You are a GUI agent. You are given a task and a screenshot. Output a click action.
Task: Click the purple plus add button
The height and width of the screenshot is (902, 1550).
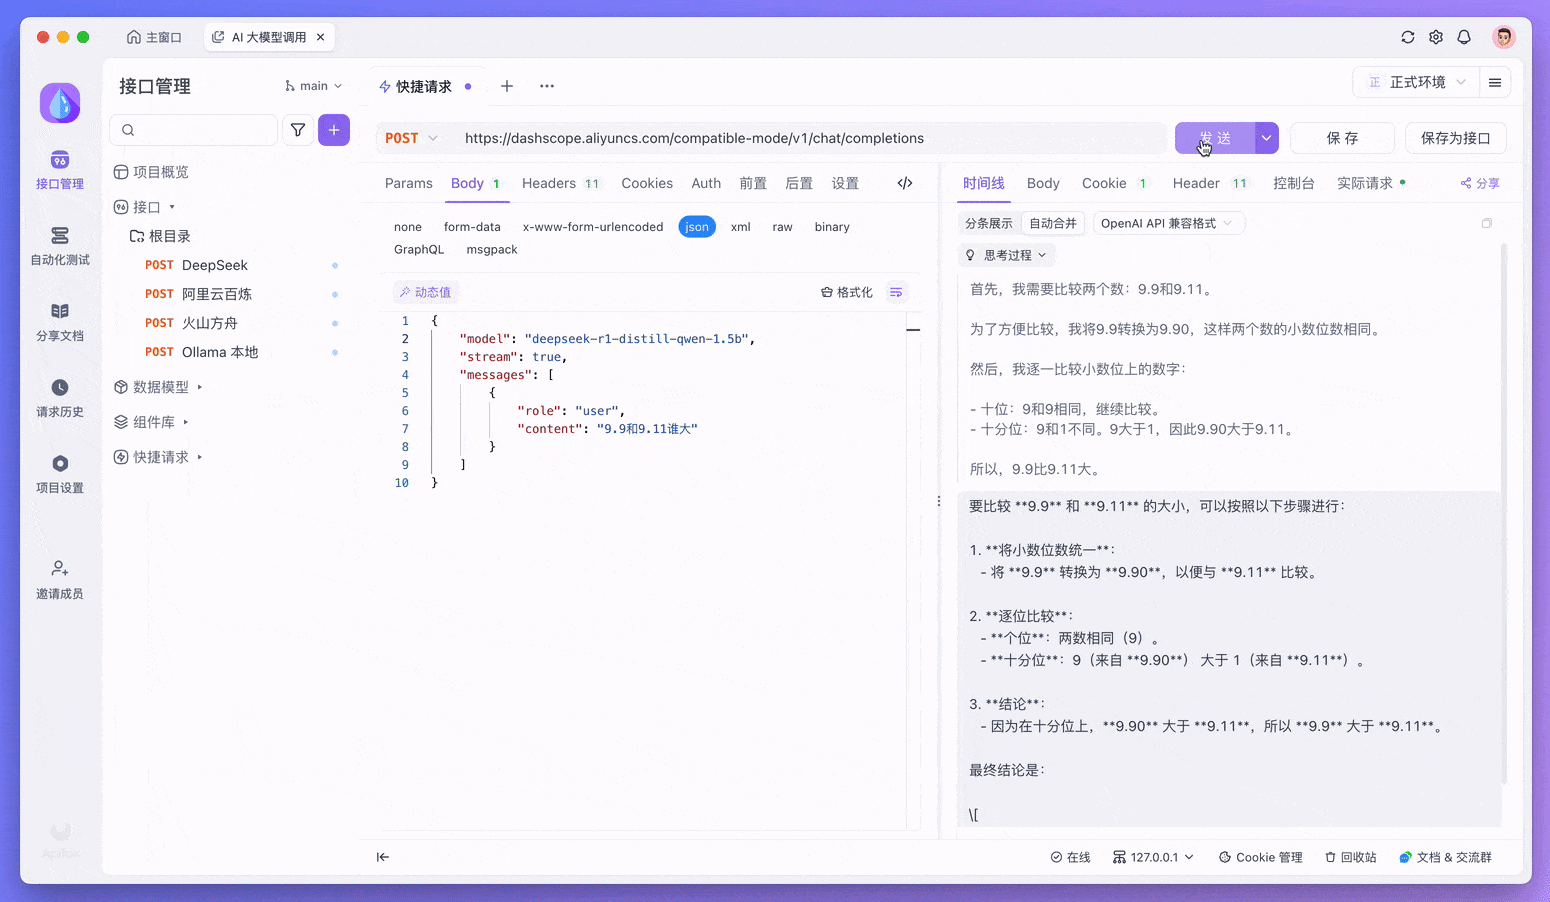coord(334,130)
